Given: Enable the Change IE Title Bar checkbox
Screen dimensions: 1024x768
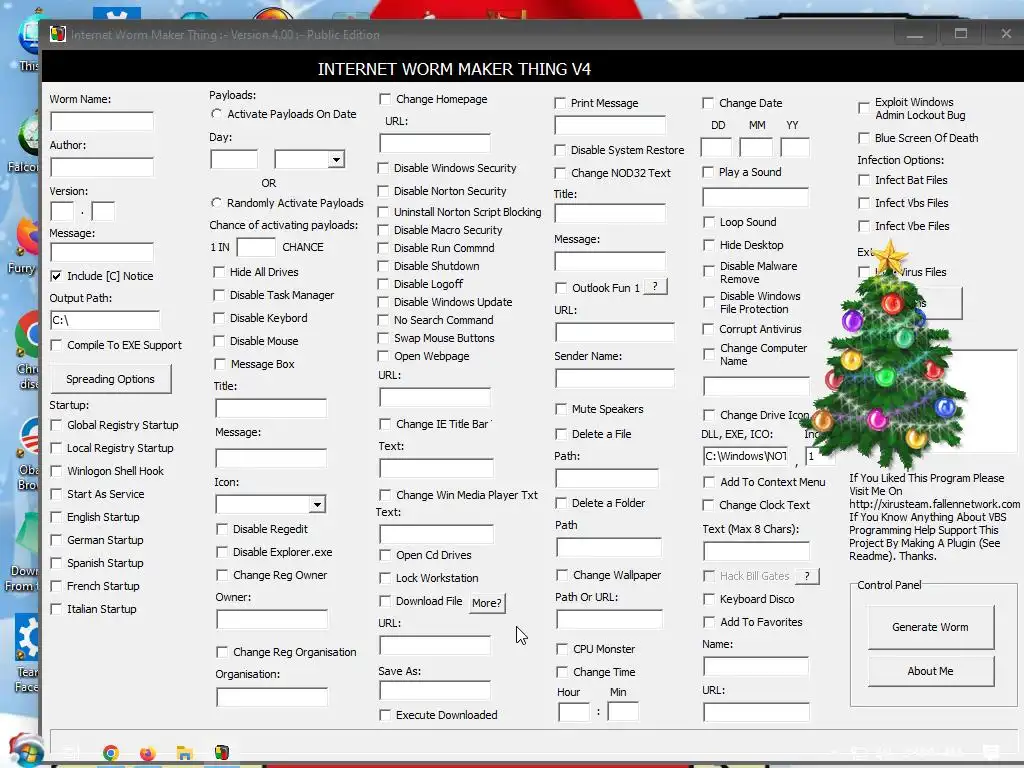Looking at the screenshot, I should (x=385, y=424).
